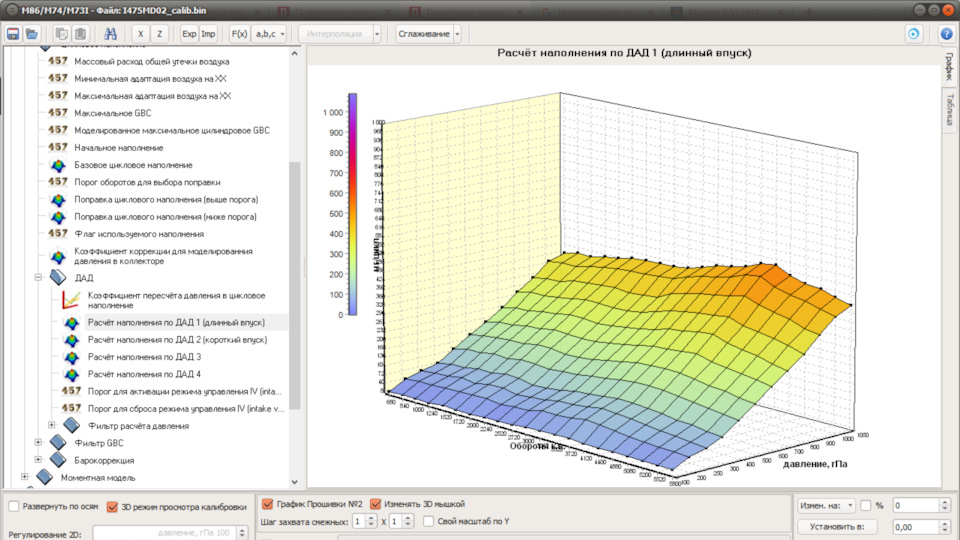Click the paste clipboard toolbar icon

coord(80,34)
